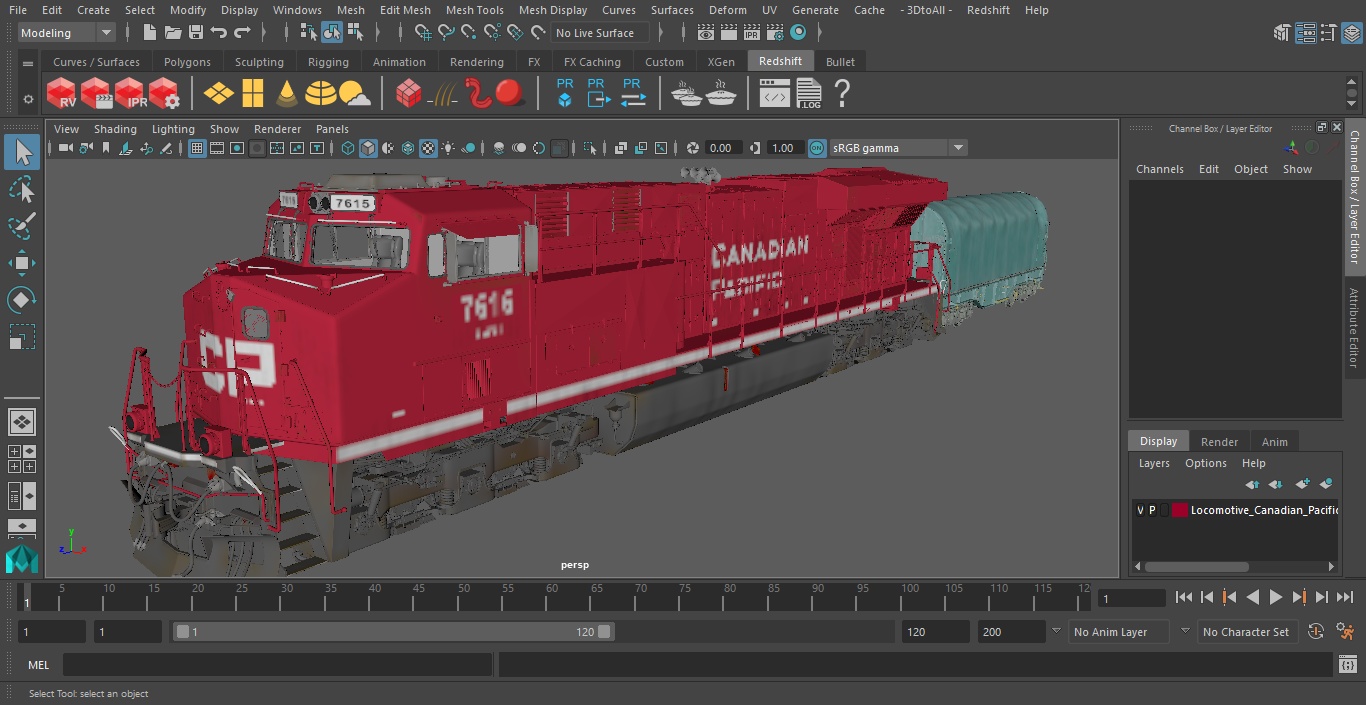Open the Modeling menu set dropdown
This screenshot has height=705, width=1366.
pyautogui.click(x=67, y=33)
